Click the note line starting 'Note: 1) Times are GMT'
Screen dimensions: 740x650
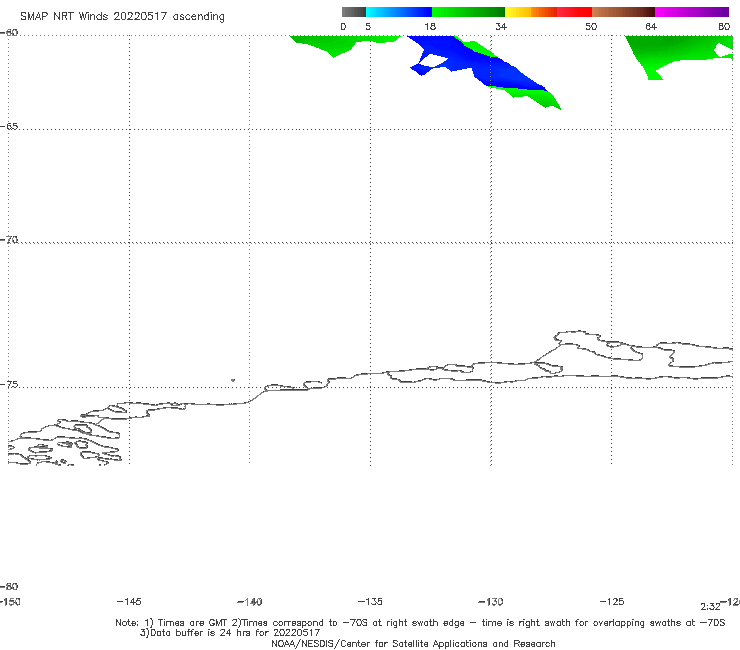tap(420, 623)
